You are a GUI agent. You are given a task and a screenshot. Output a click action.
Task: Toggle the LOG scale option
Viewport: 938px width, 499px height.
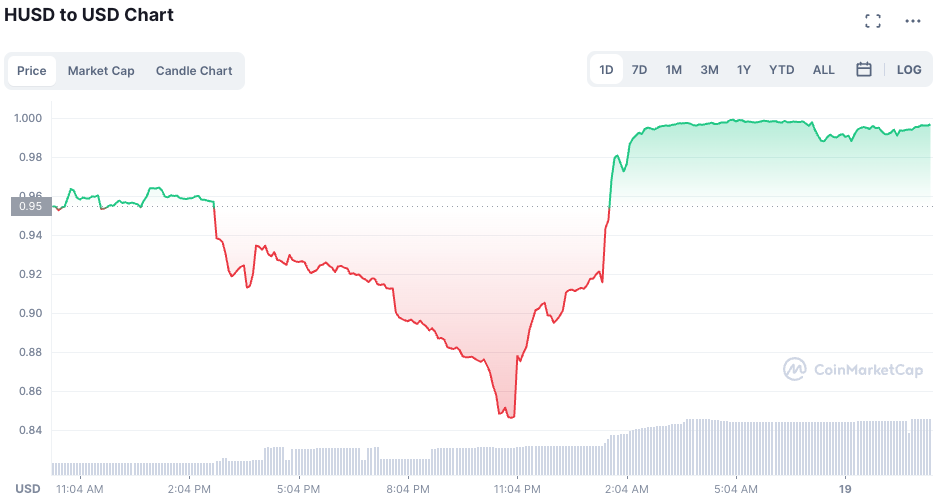coord(909,70)
